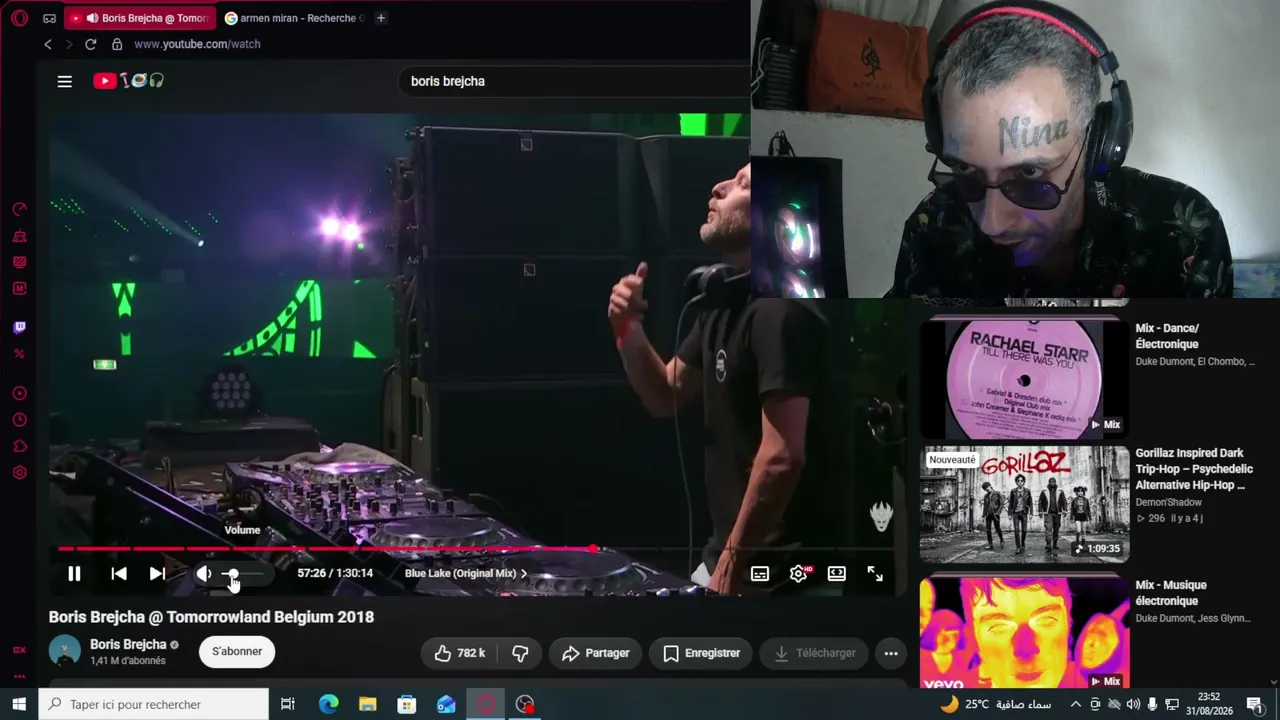Screen dimensions: 1280x720
Task: Open the Gorillaz video thumbnail
Action: tap(1025, 505)
